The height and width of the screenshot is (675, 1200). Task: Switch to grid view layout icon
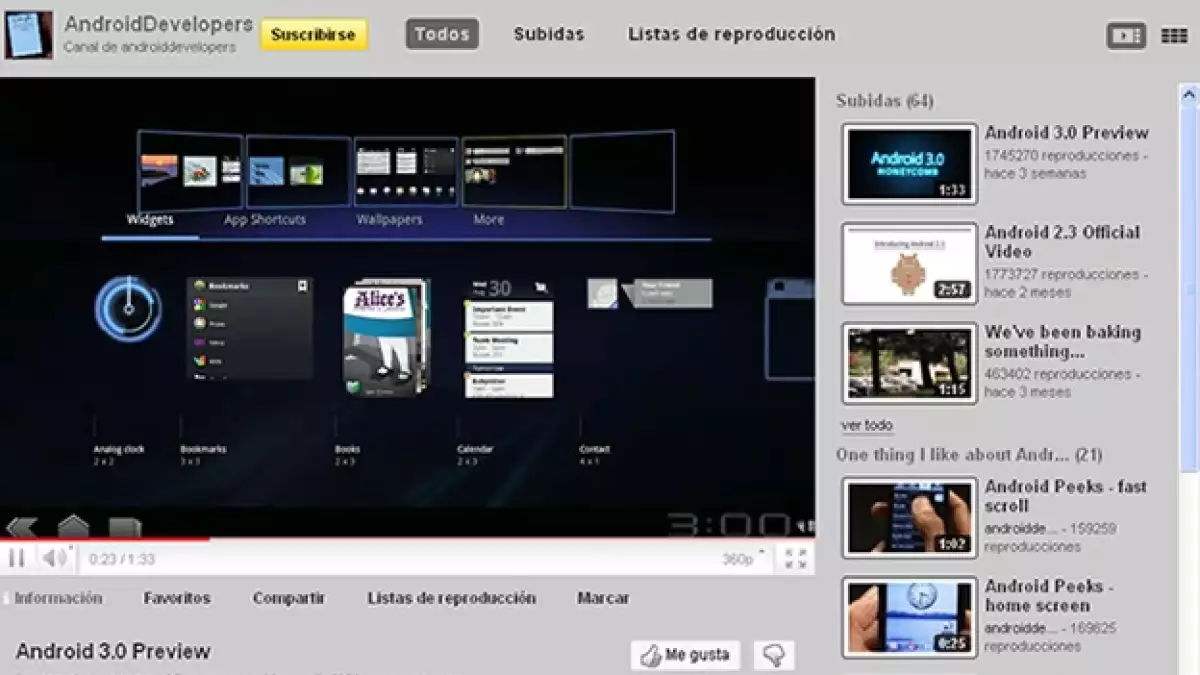click(1174, 35)
